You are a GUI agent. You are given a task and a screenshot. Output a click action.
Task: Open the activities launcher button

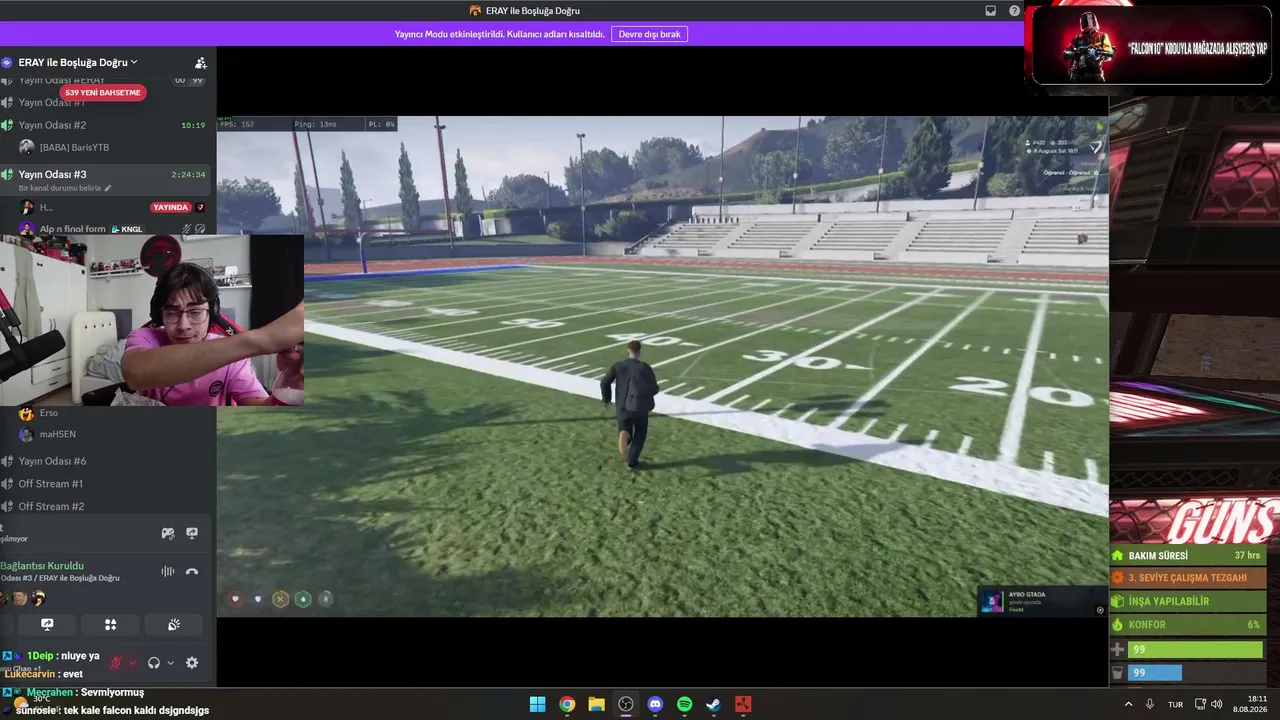[110, 624]
